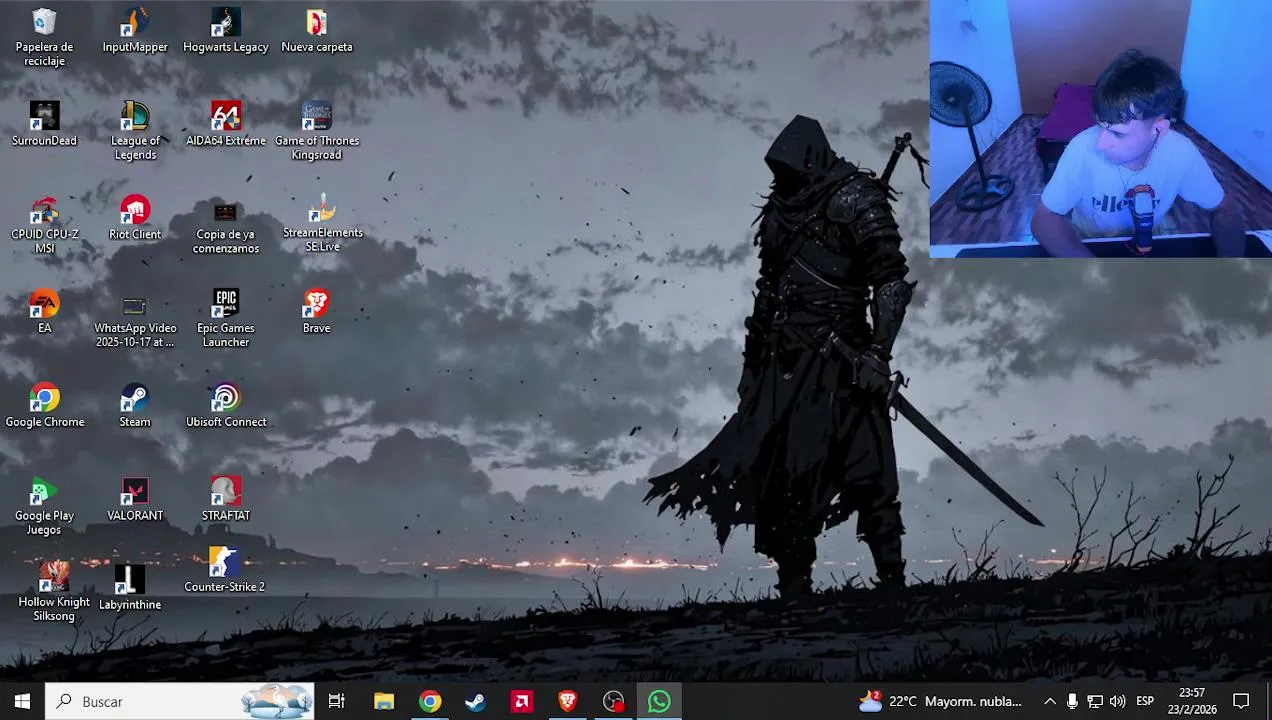Image resolution: width=1272 pixels, height=720 pixels.
Task: Open Steam from the taskbar
Action: pos(476,701)
